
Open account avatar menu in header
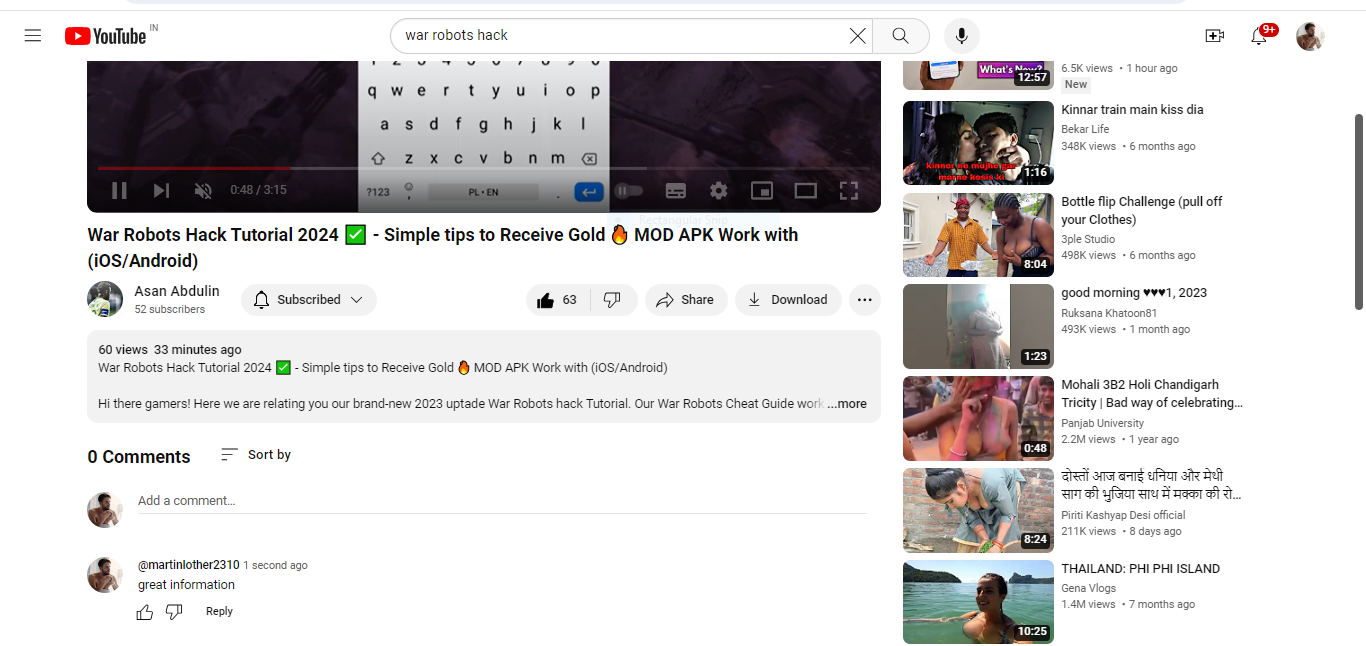pos(1310,36)
